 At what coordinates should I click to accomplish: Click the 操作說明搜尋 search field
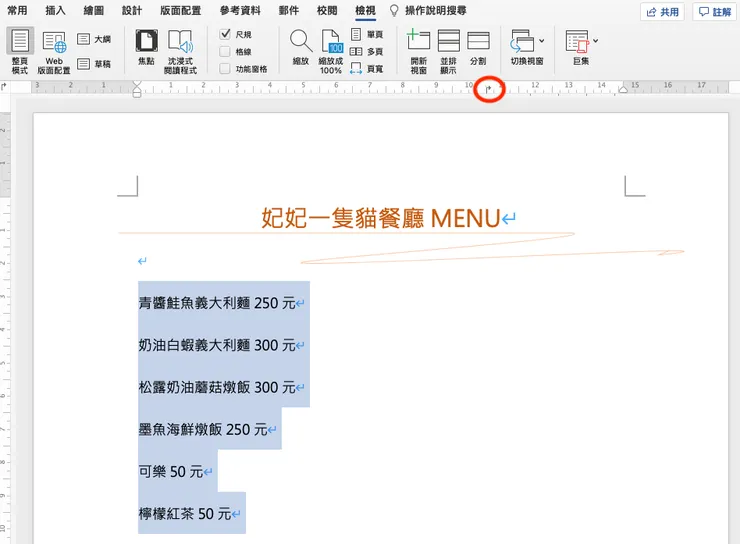(436, 10)
